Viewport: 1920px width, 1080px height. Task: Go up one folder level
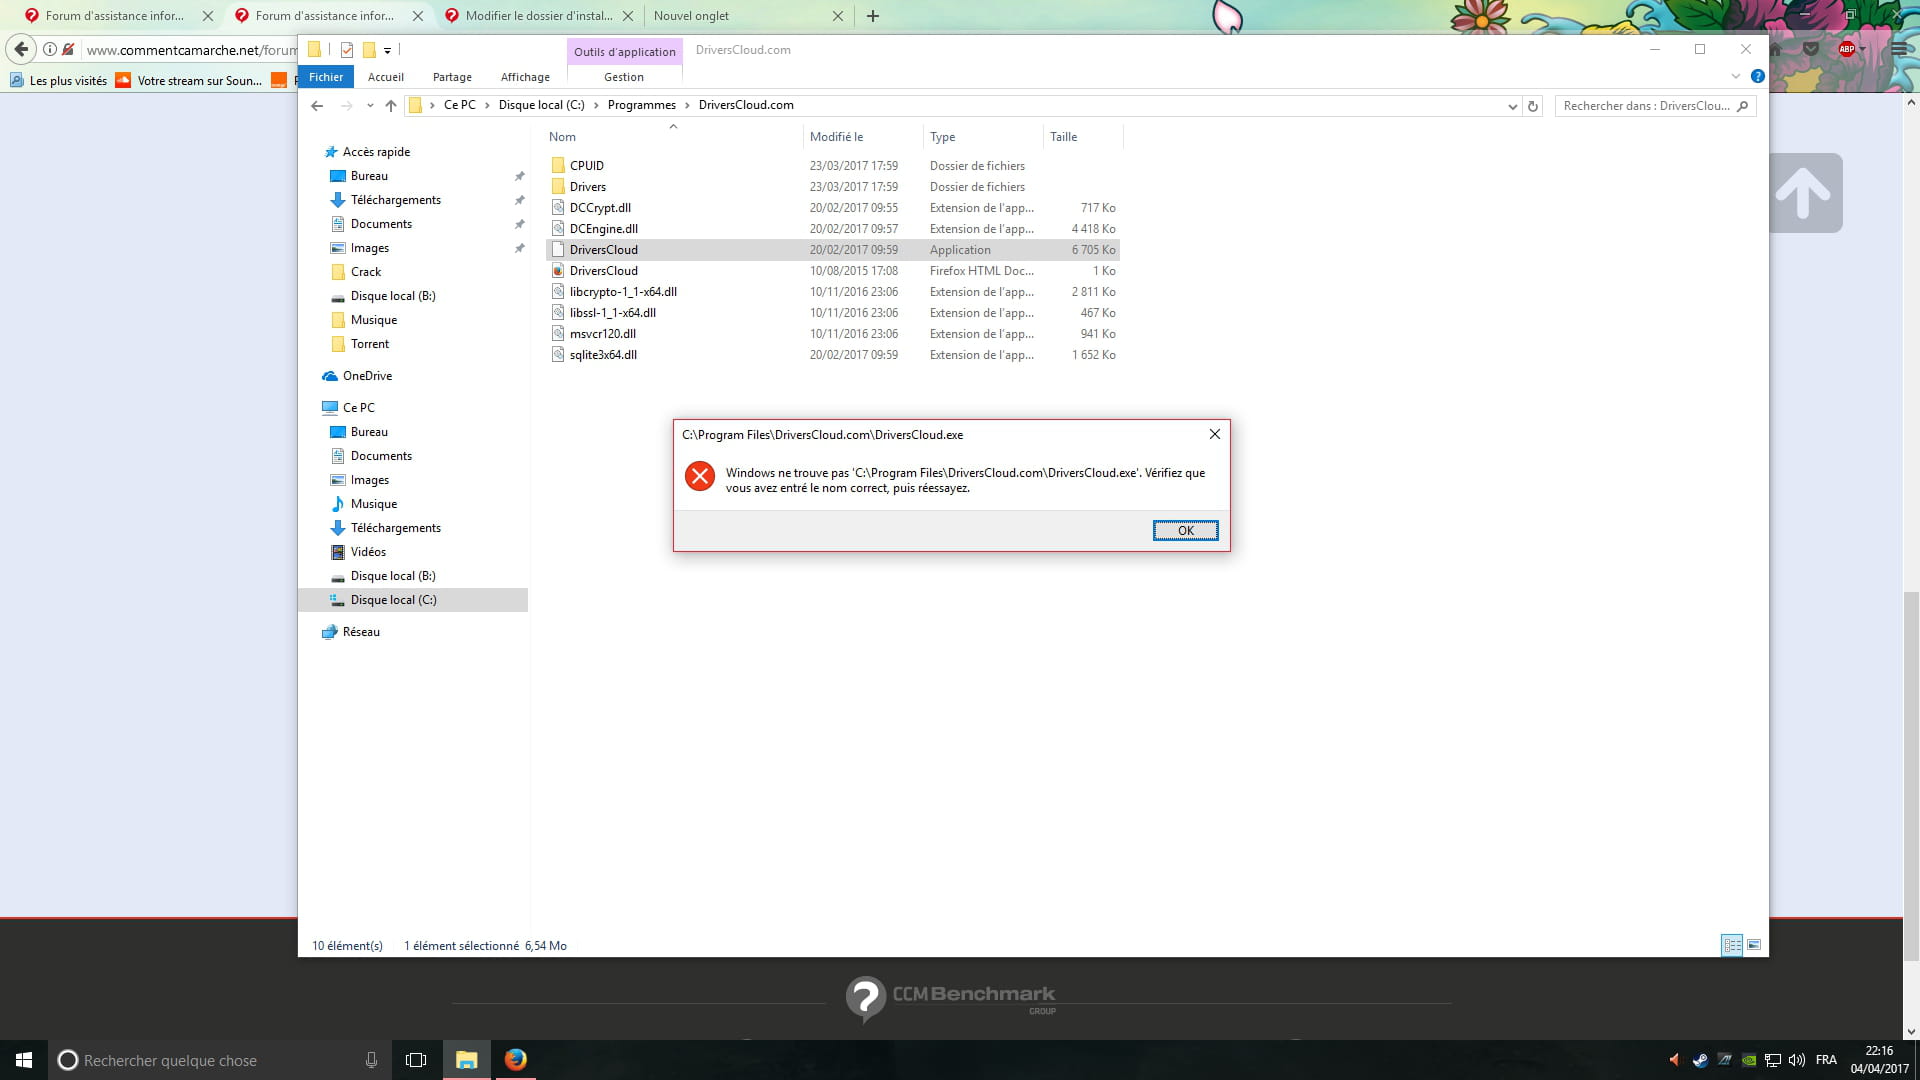(391, 105)
